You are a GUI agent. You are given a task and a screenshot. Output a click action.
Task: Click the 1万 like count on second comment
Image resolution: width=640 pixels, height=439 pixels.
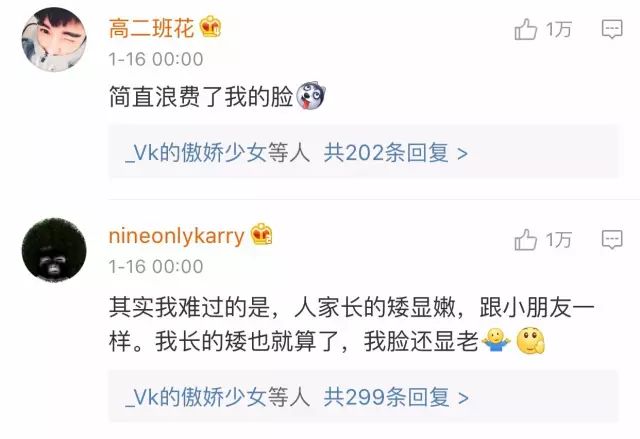(558, 239)
